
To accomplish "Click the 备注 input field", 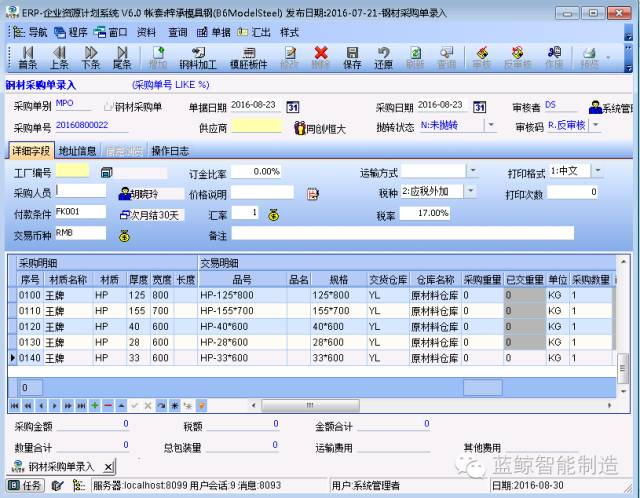I will point(402,233).
